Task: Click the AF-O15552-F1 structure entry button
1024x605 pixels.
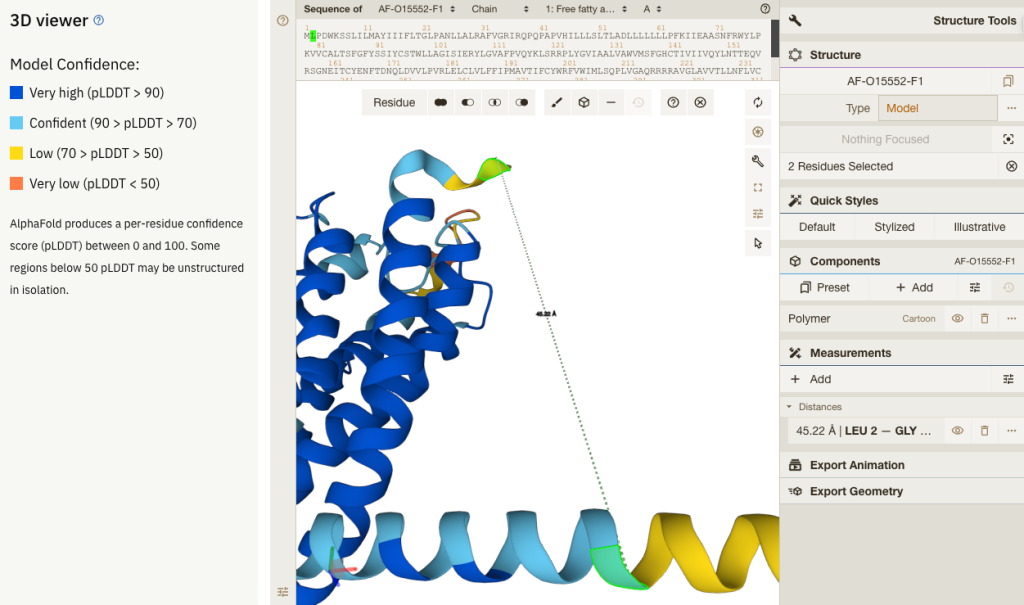Action: pos(885,81)
